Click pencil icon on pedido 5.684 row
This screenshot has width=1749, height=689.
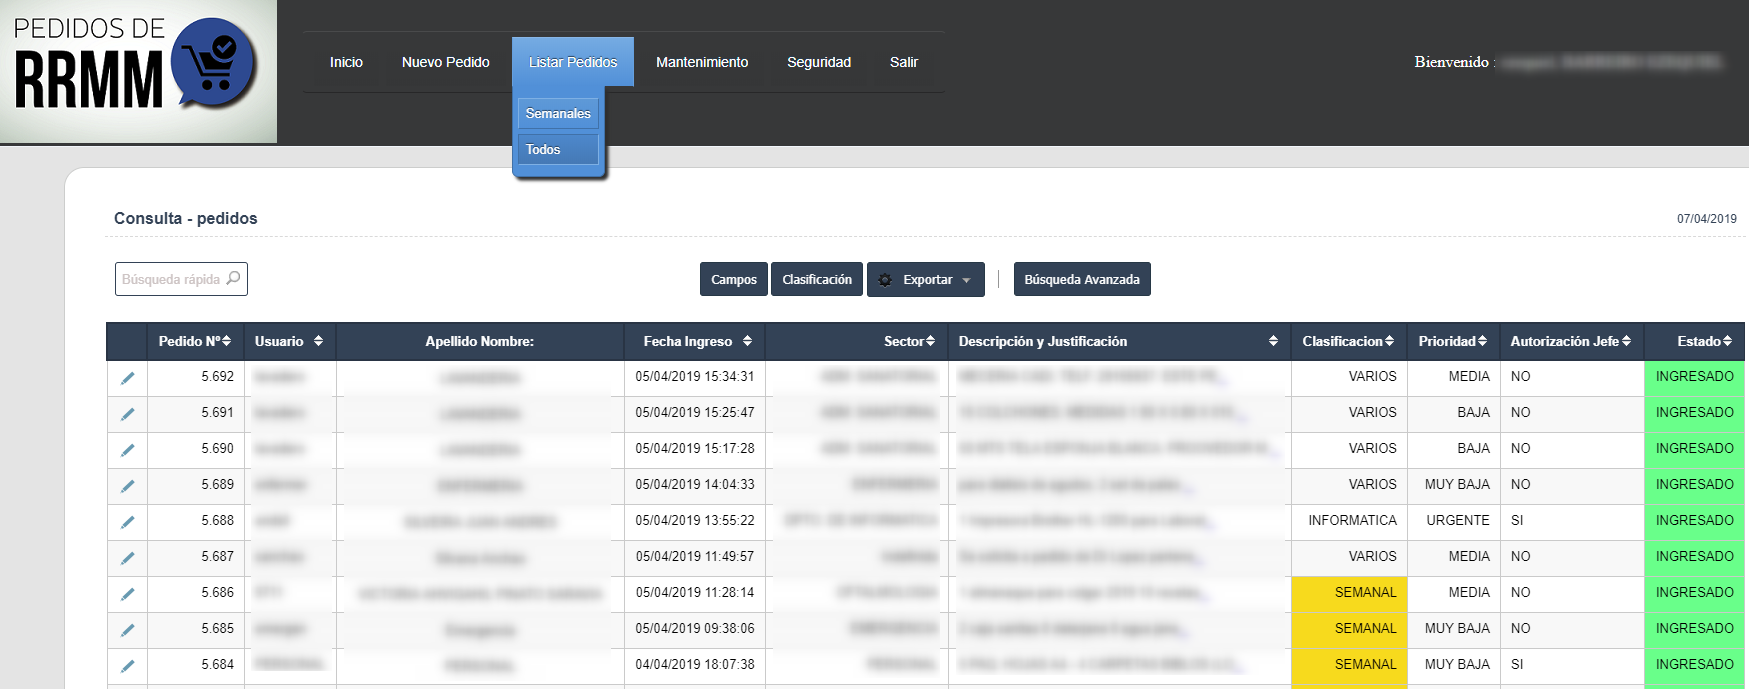127,666
